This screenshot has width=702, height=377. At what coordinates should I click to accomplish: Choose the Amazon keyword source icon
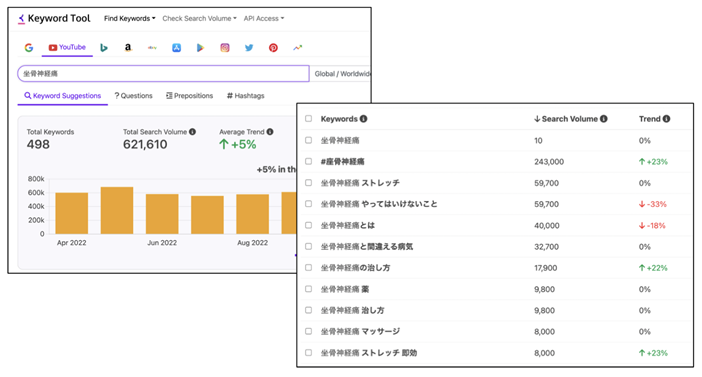click(128, 47)
